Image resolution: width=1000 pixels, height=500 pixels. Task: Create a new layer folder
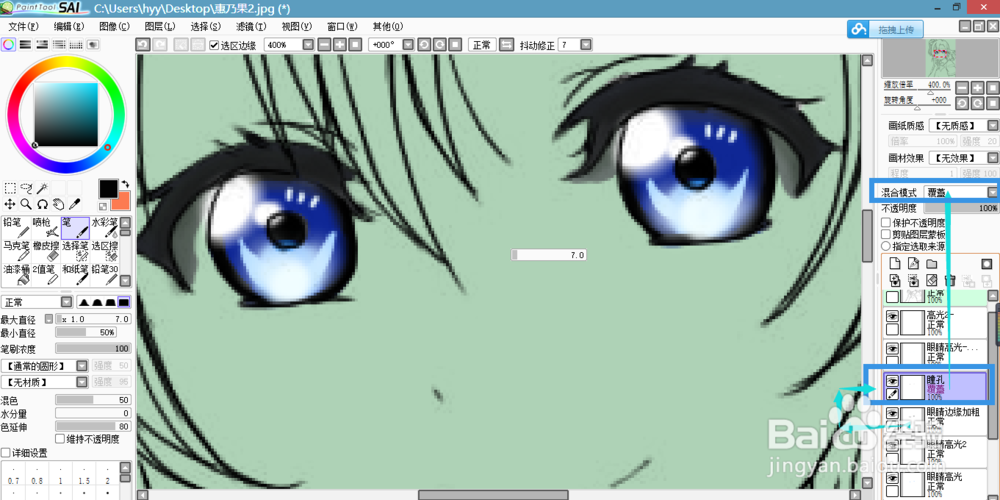coord(932,264)
